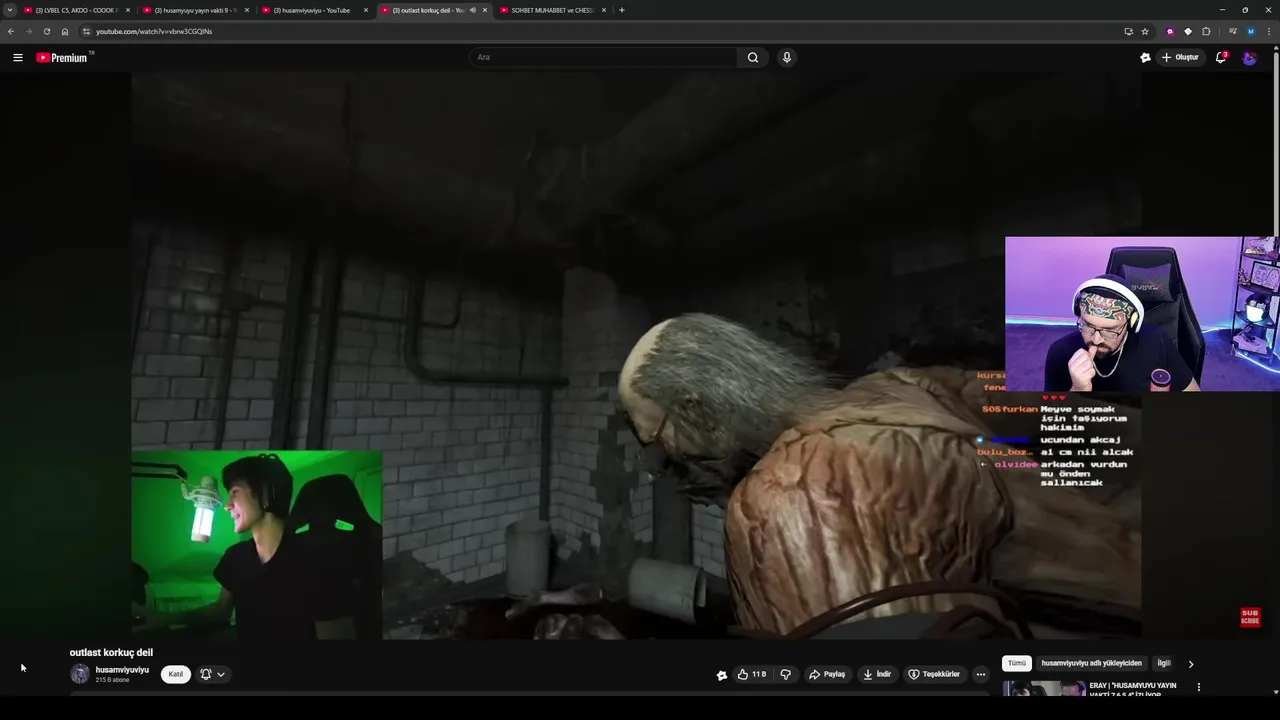Screen dimensions: 1280x720
Task: Click the red SUBSCRIBE watermark in the video
Action: pos(1250,617)
